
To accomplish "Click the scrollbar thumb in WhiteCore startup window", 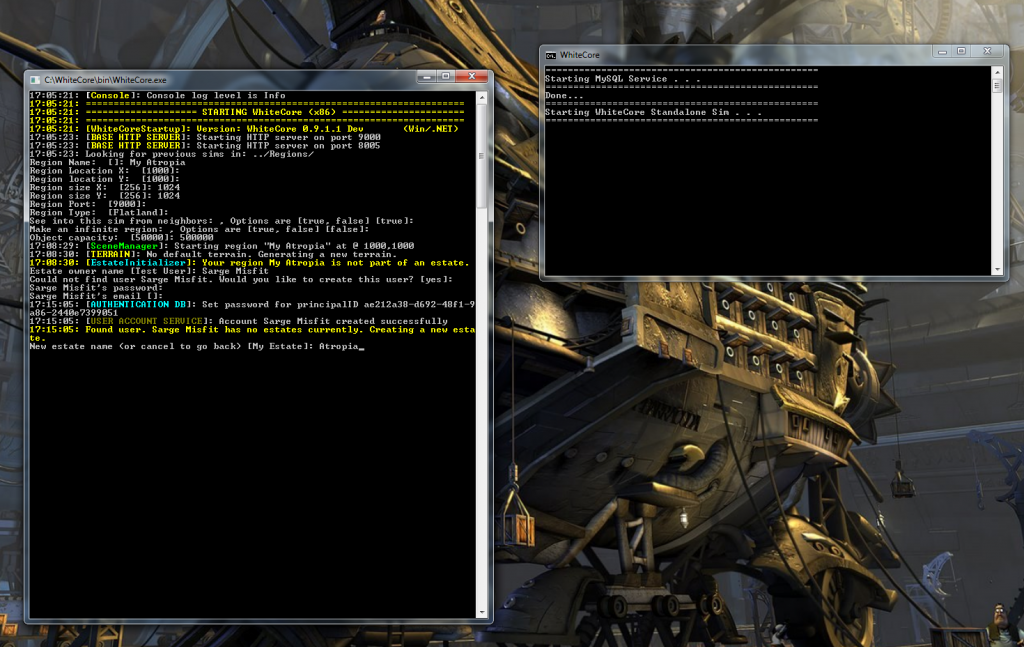I will (x=997, y=86).
